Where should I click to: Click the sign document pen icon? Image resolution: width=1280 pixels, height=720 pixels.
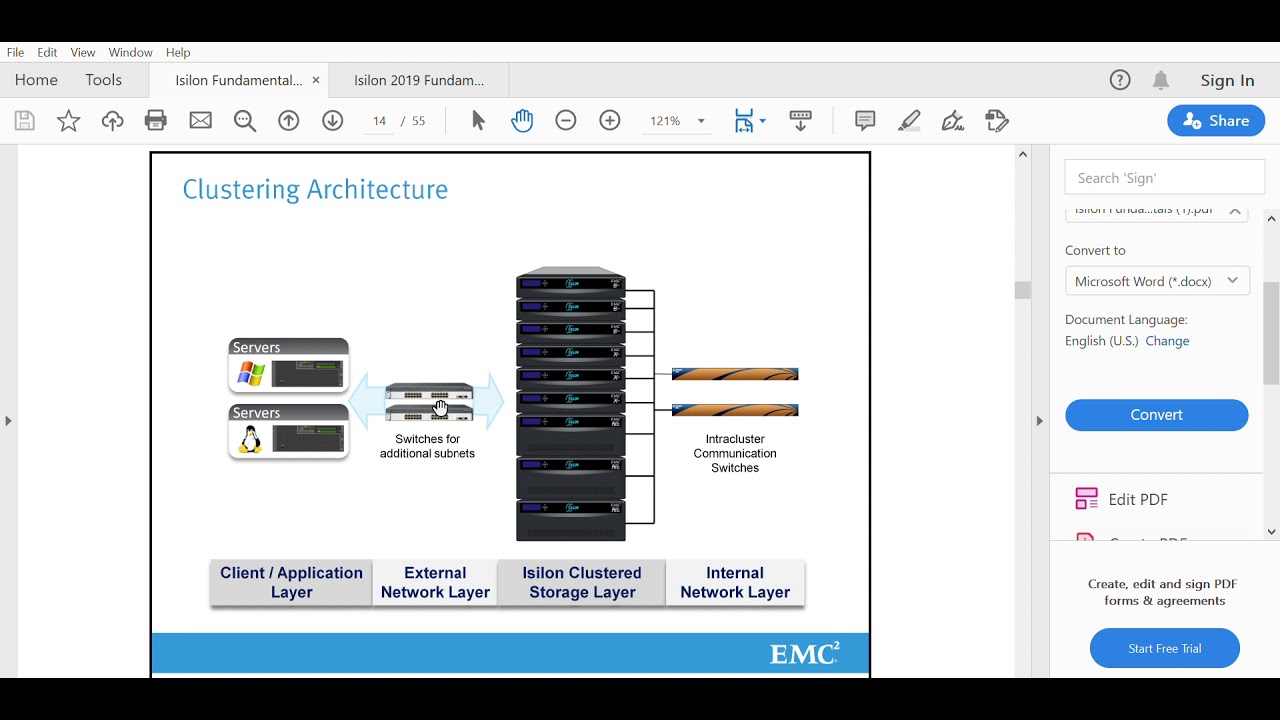tap(953, 121)
